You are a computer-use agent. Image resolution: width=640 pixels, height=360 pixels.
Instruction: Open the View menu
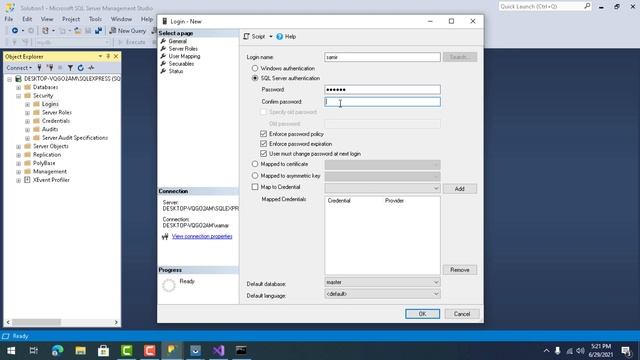point(47,19)
